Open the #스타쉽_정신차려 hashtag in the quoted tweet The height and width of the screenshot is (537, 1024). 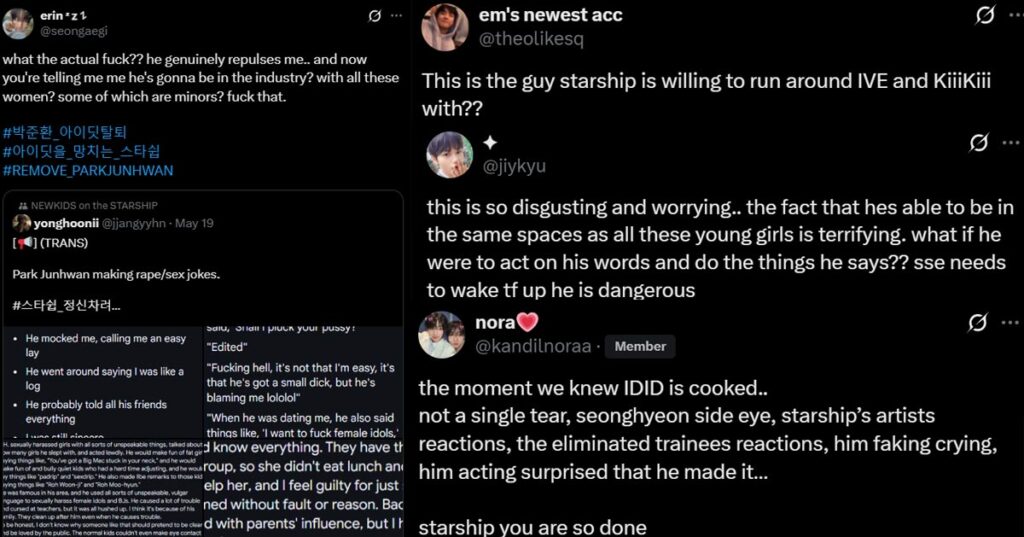point(62,302)
